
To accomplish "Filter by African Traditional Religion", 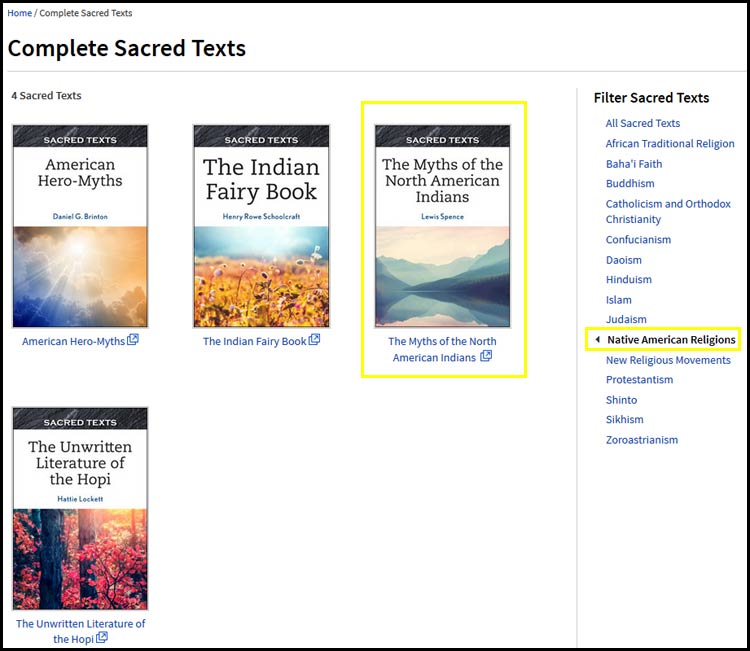I will point(670,143).
